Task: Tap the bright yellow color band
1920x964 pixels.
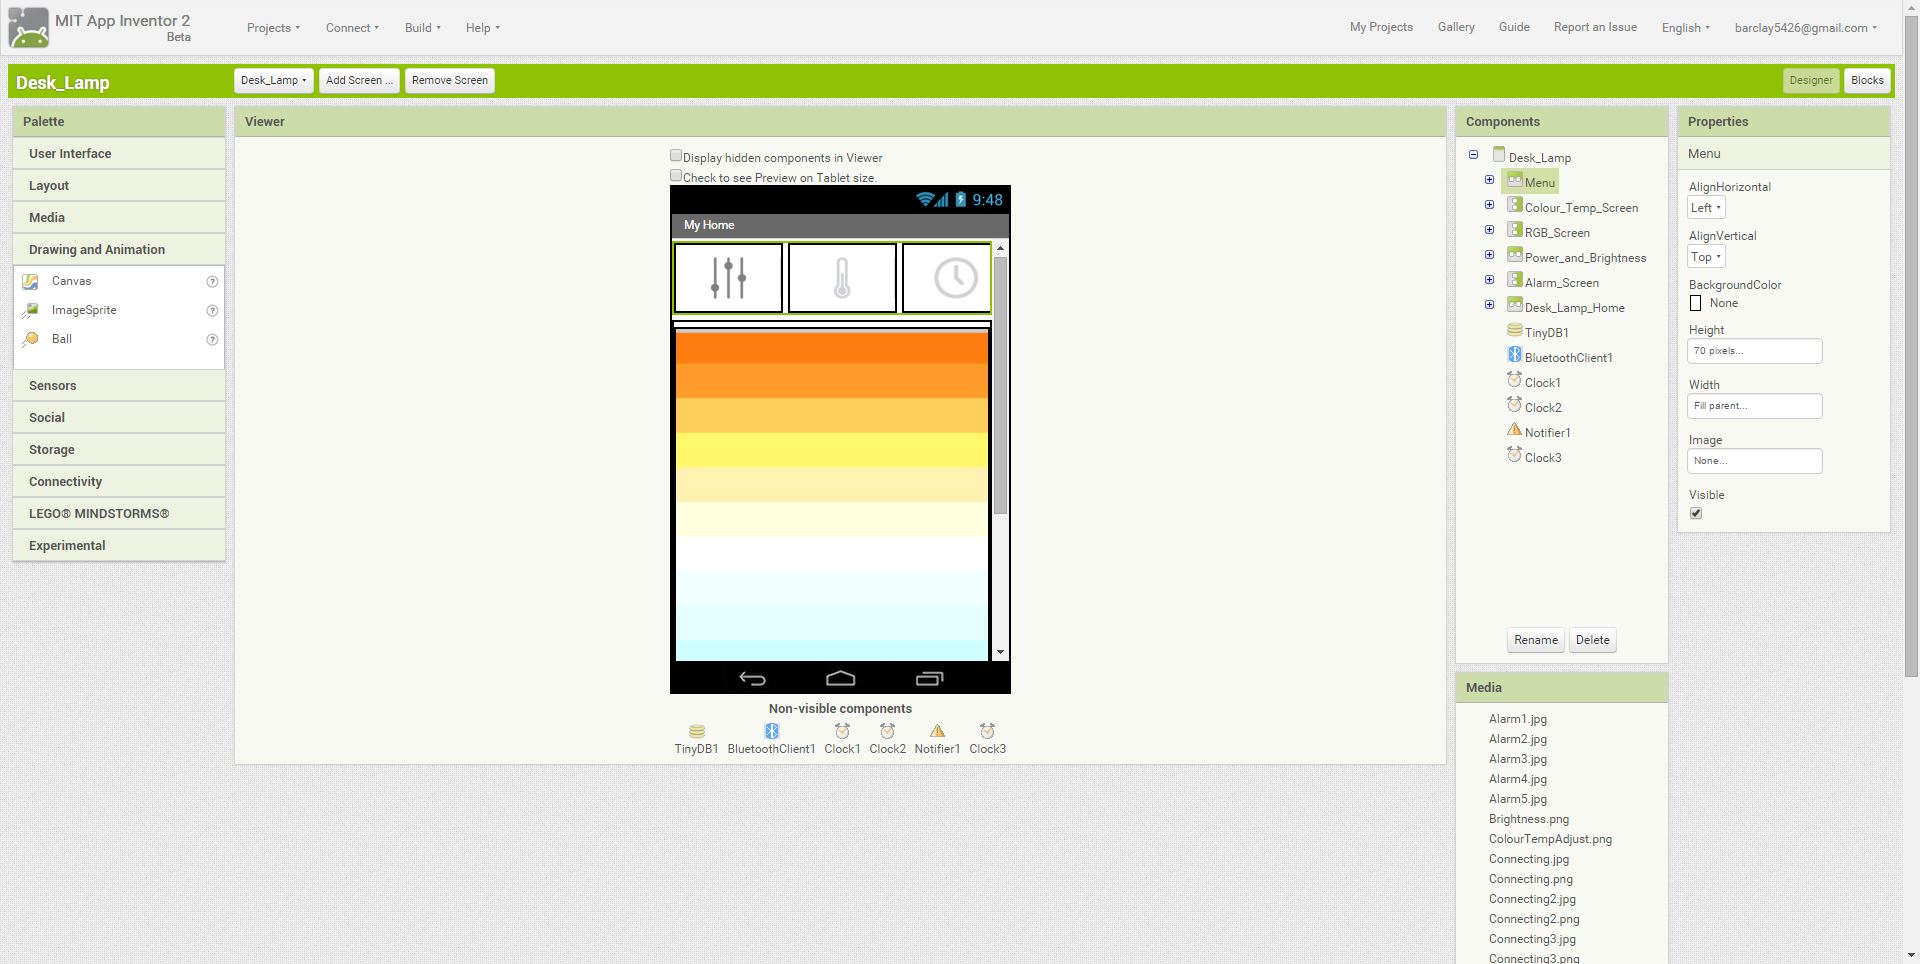Action: [x=832, y=450]
